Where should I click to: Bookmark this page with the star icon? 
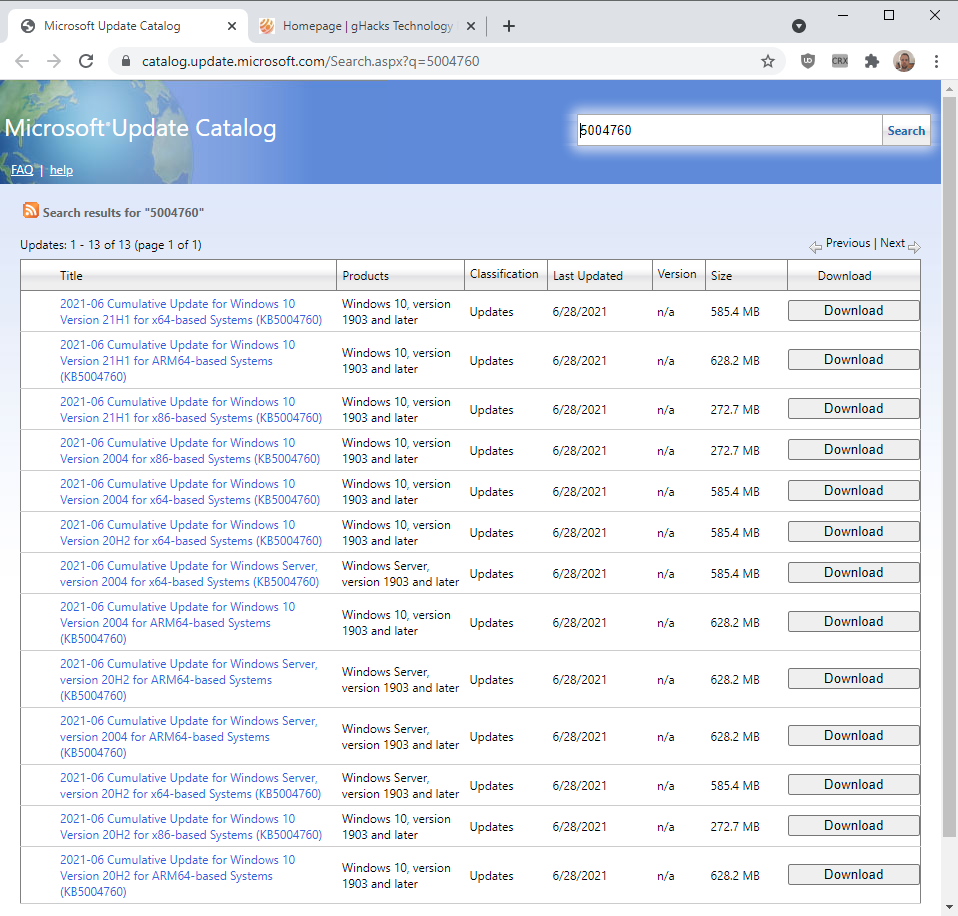(768, 61)
